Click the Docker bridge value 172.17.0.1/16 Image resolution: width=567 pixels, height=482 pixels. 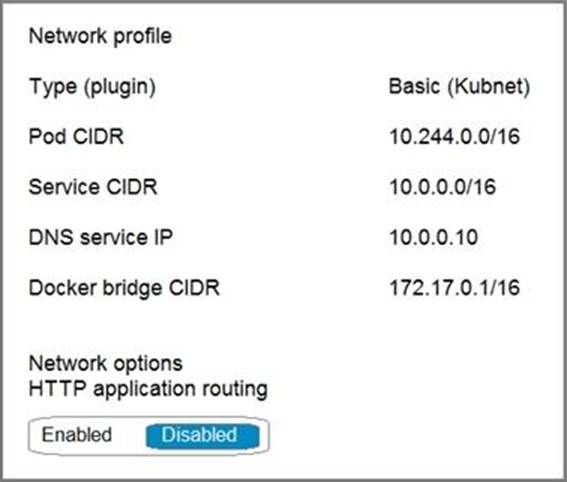pos(454,287)
